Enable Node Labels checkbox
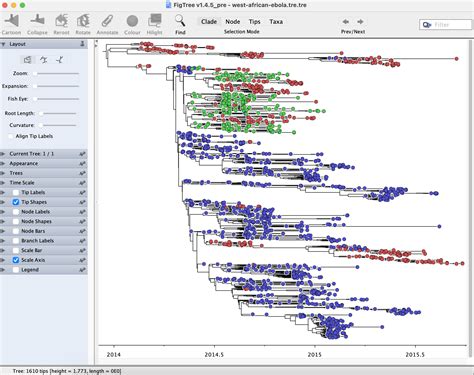Screen dimensions: 474x375 16,212
